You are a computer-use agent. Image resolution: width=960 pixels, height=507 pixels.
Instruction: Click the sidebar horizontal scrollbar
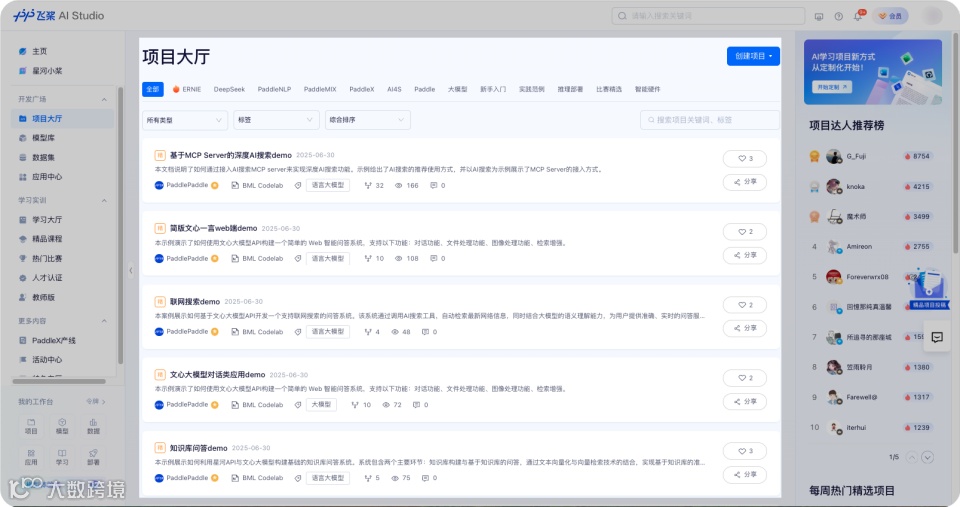click(x=59, y=381)
